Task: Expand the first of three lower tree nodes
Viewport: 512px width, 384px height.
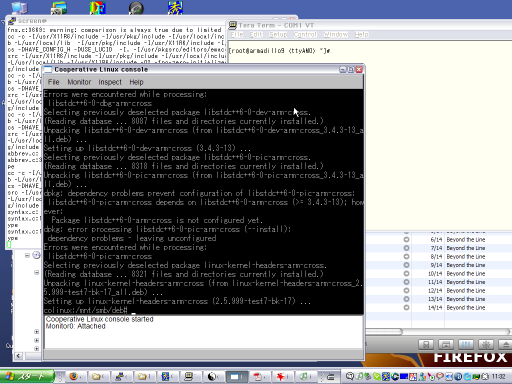Action: tap(36, 332)
